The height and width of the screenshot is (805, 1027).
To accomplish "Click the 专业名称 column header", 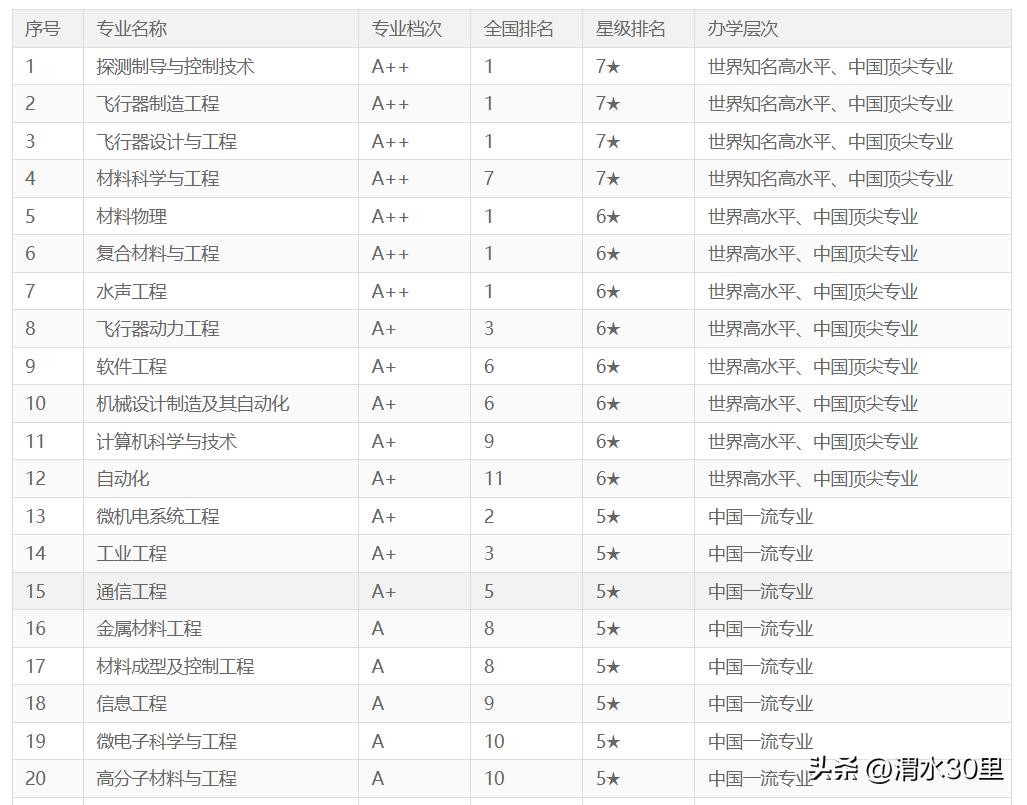I will (x=131, y=29).
